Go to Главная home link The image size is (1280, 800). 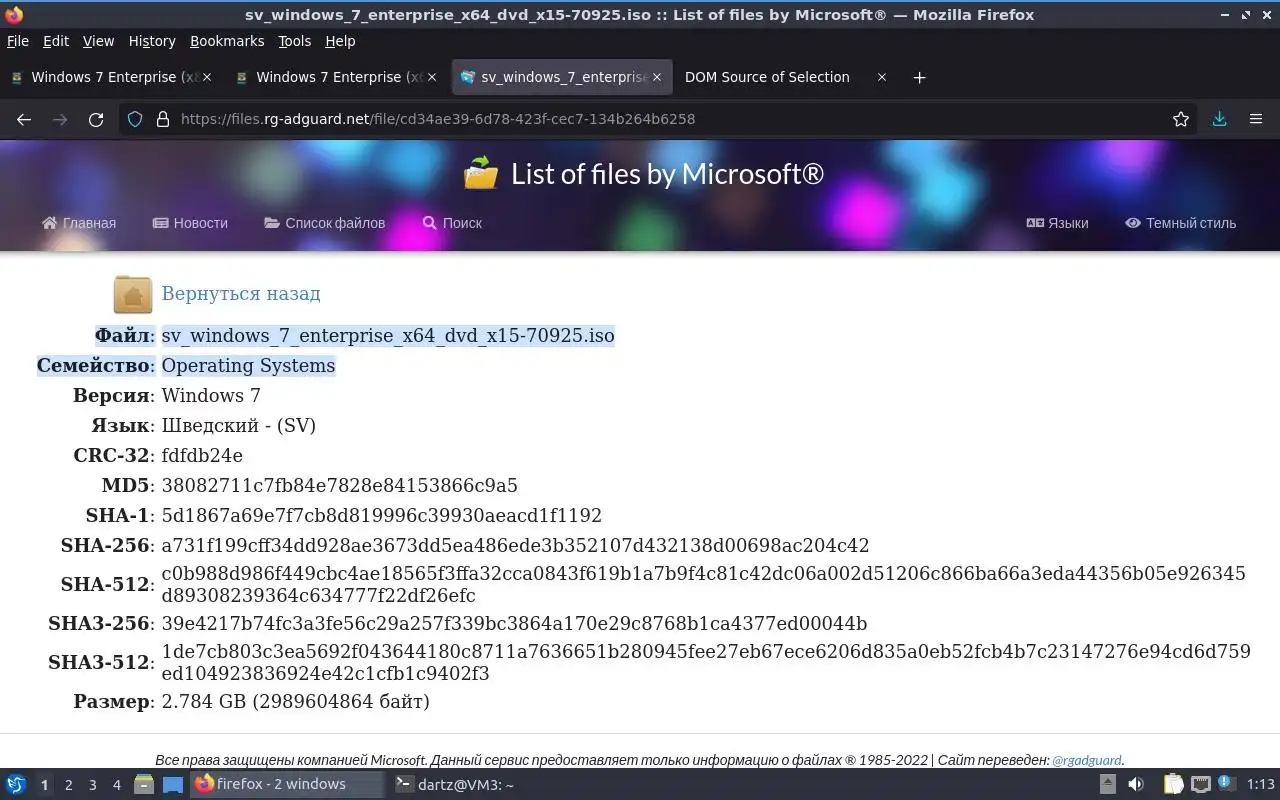tap(79, 223)
